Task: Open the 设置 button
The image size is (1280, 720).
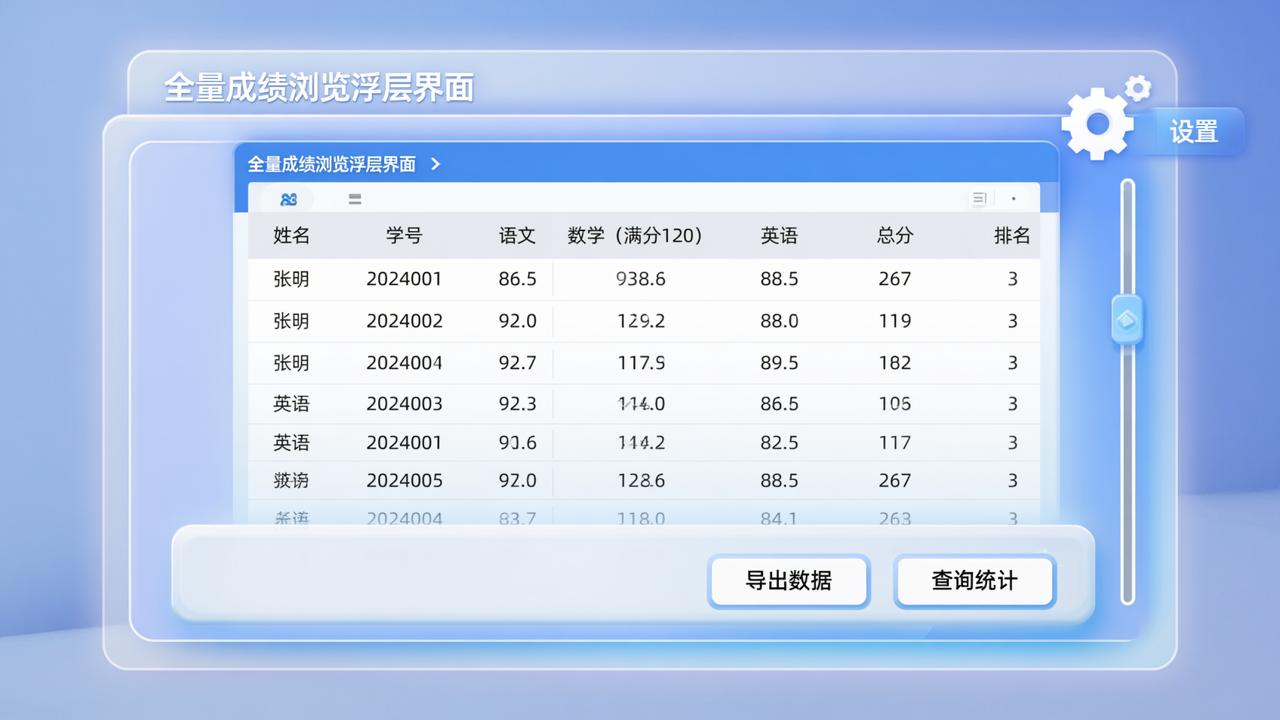Action: (1194, 132)
